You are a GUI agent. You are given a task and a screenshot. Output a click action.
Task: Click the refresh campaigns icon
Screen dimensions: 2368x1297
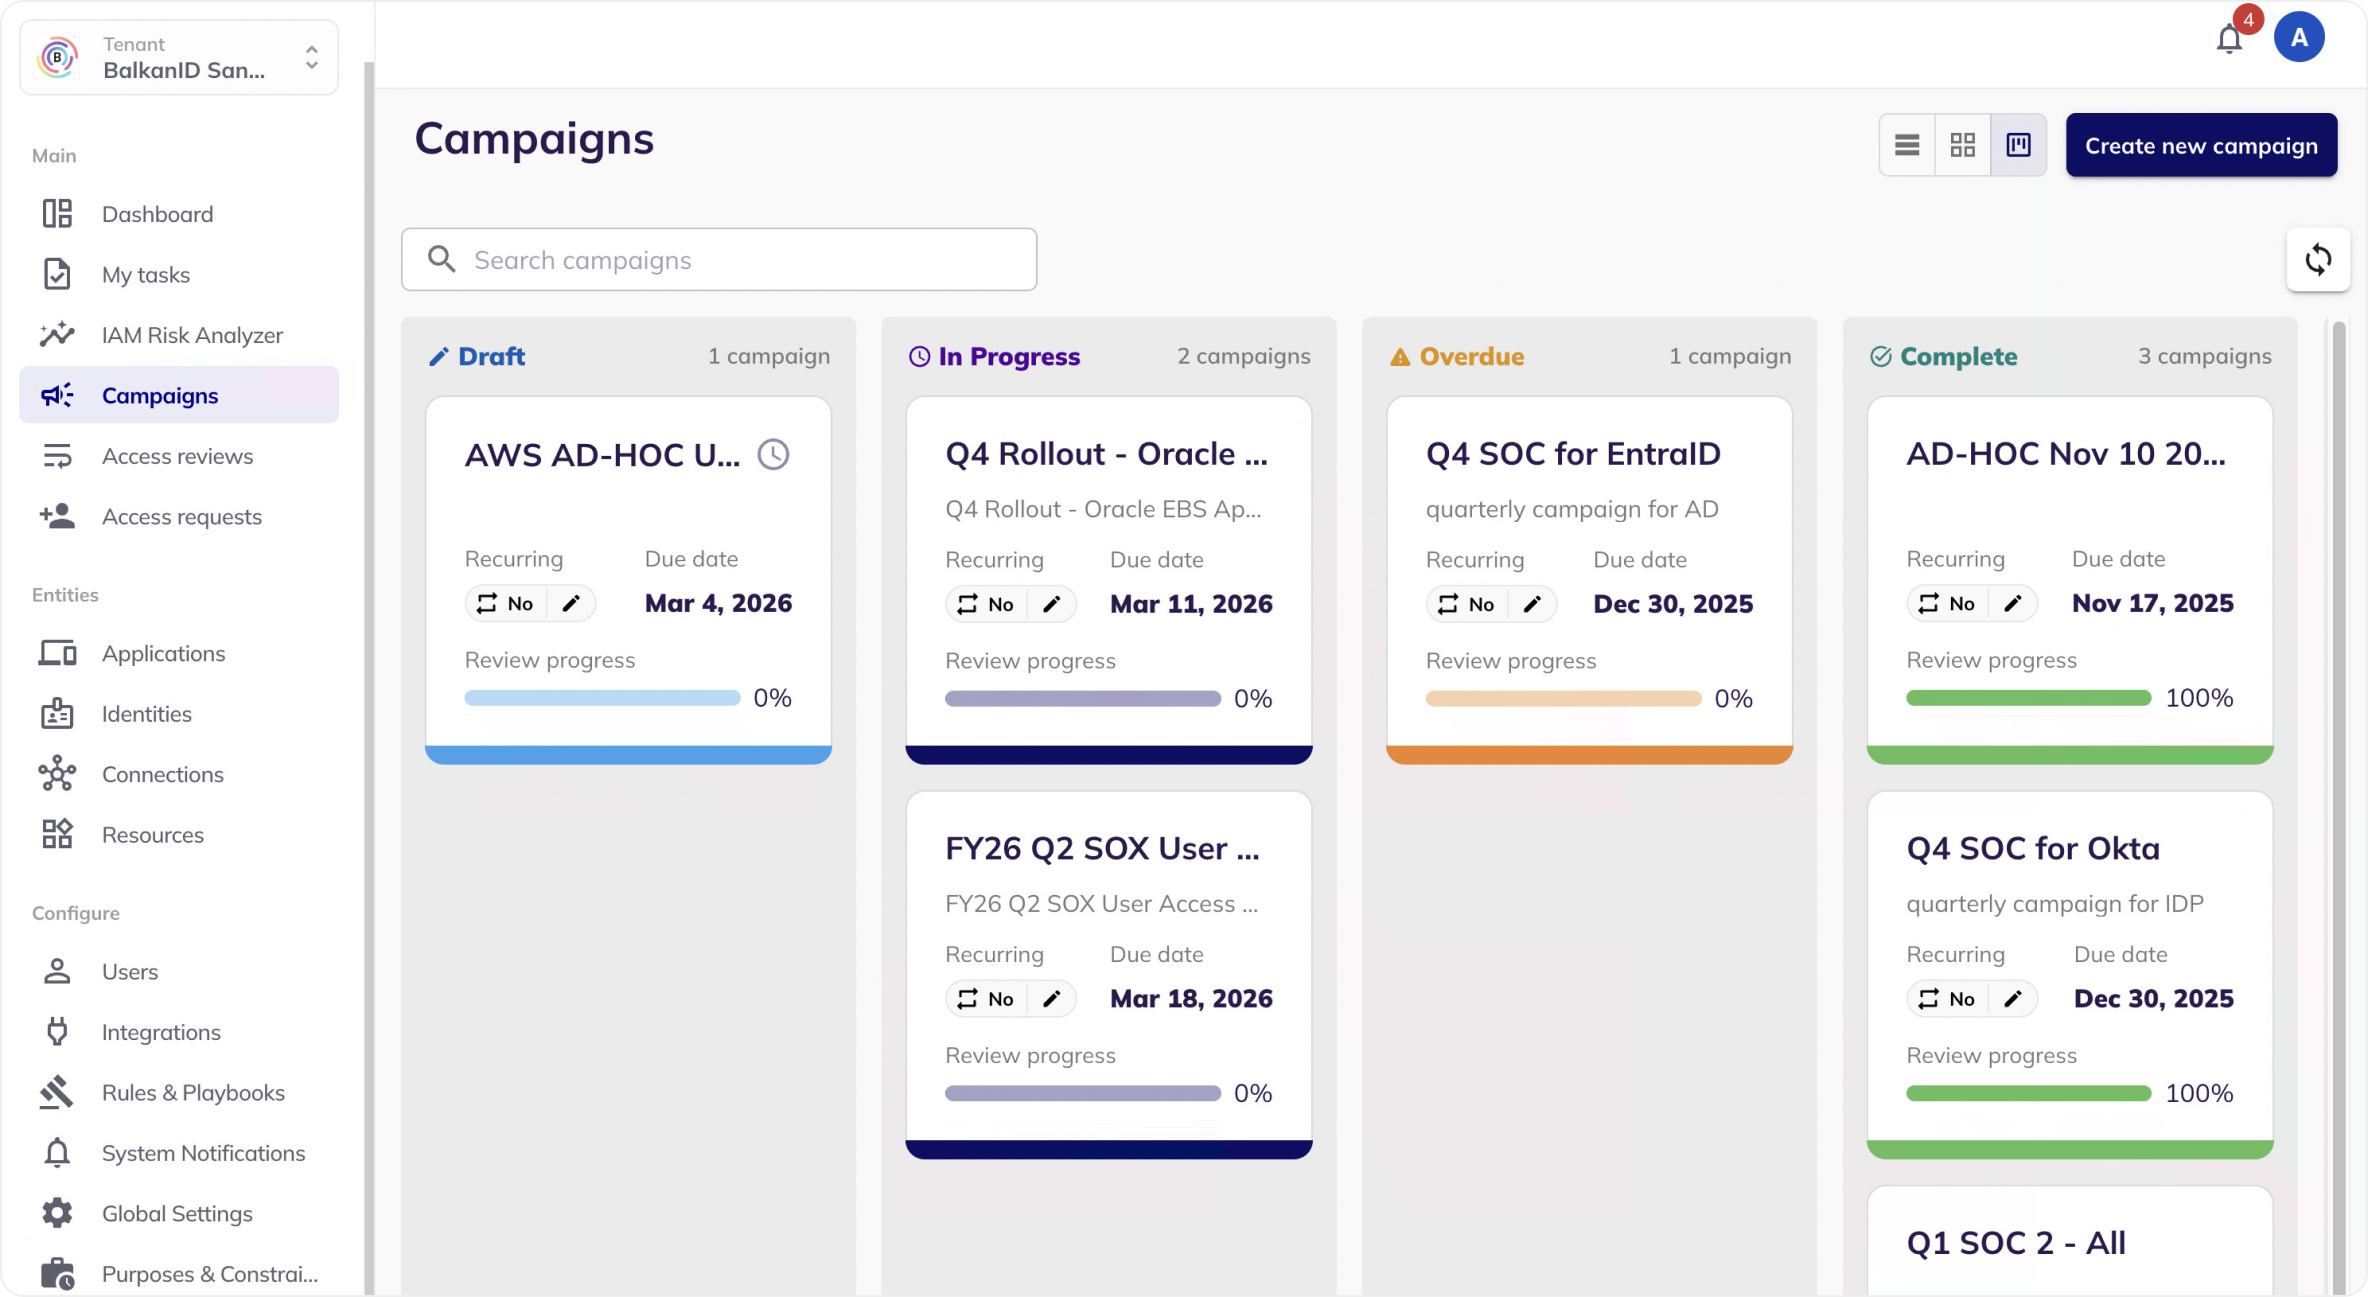2317,260
